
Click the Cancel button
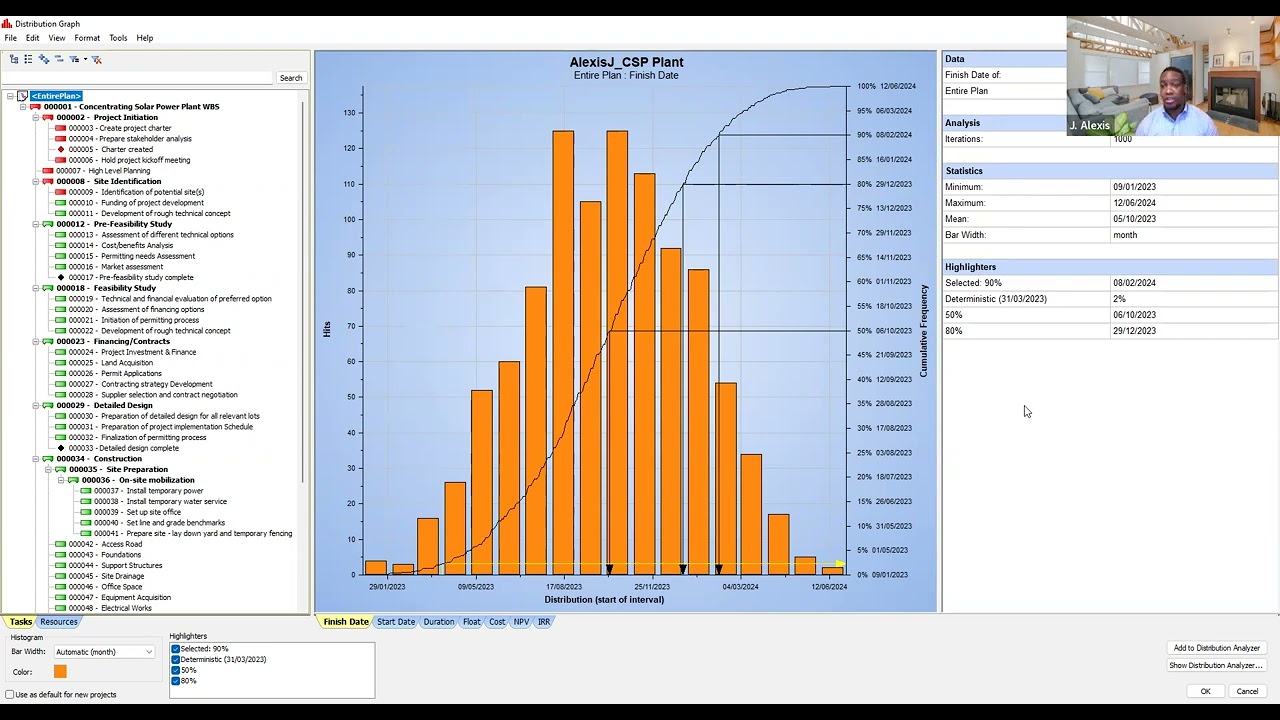tap(1247, 691)
